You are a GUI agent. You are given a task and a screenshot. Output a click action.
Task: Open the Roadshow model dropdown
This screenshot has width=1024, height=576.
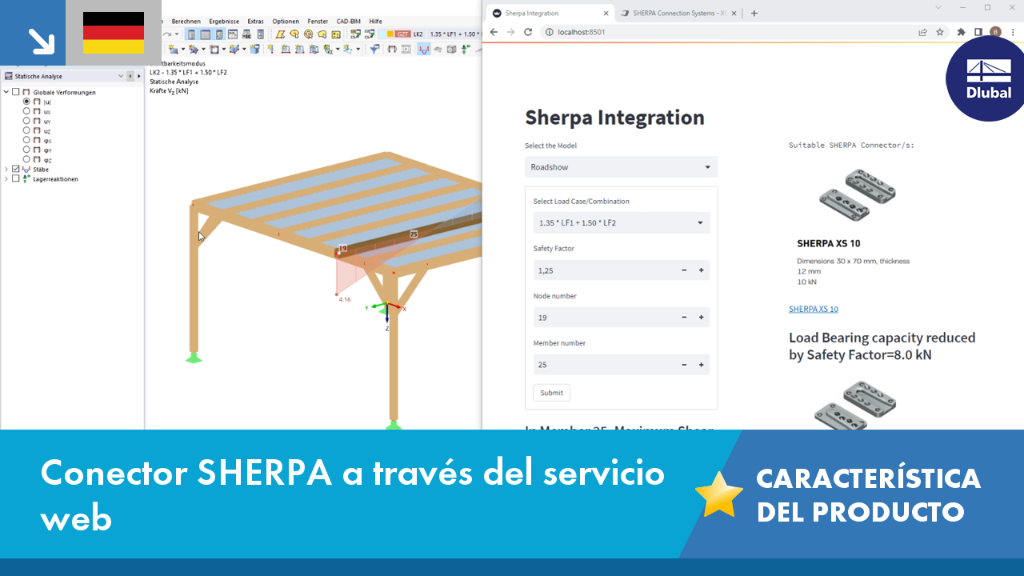point(621,167)
